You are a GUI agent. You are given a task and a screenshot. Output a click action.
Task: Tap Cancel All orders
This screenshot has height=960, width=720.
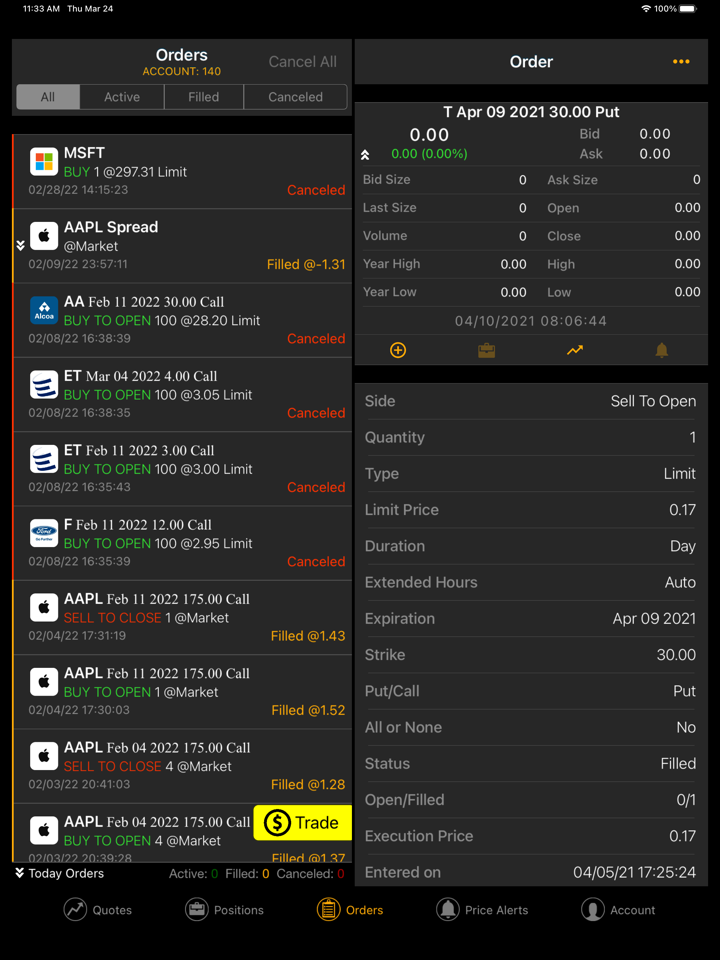point(302,62)
